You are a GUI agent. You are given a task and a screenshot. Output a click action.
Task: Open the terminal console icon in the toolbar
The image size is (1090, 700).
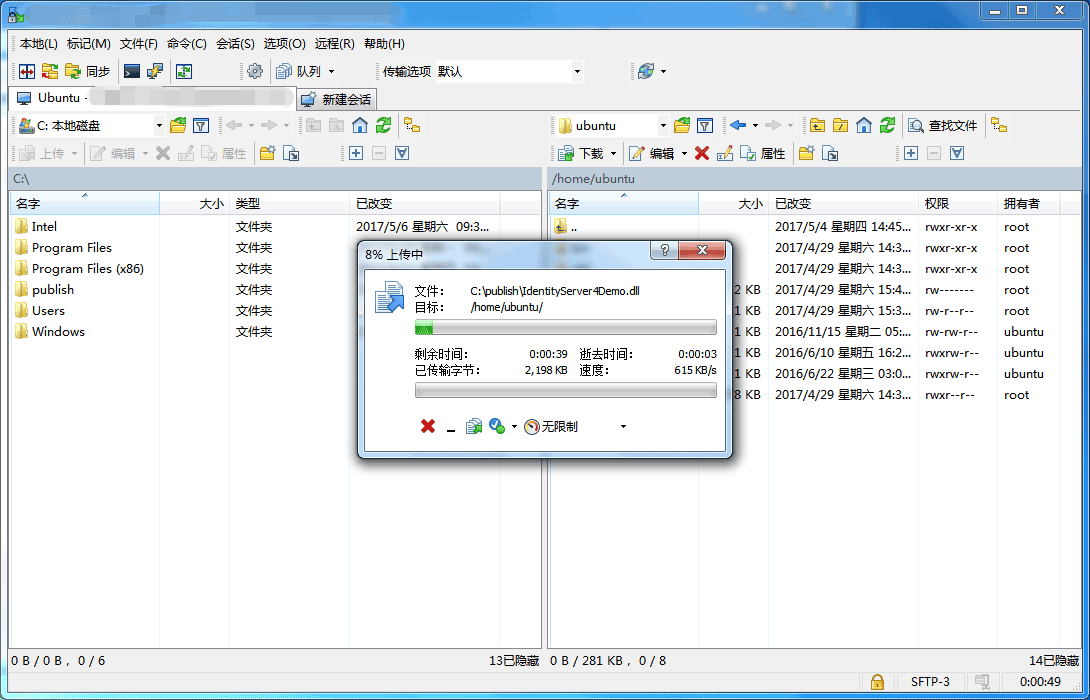(x=131, y=71)
